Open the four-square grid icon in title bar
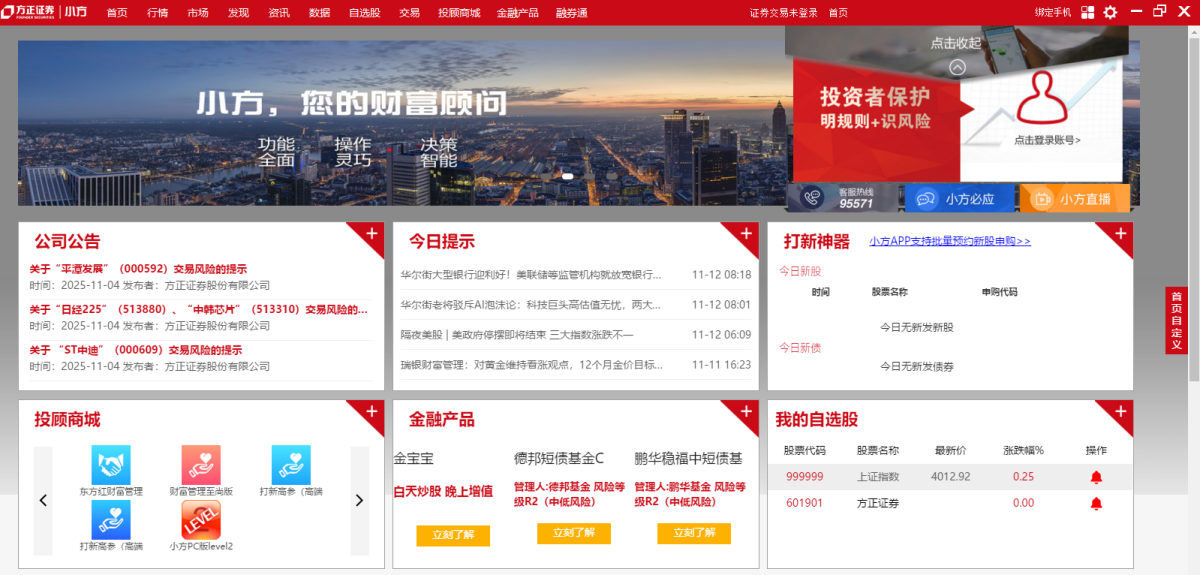Image resolution: width=1200 pixels, height=575 pixels. [x=1087, y=13]
